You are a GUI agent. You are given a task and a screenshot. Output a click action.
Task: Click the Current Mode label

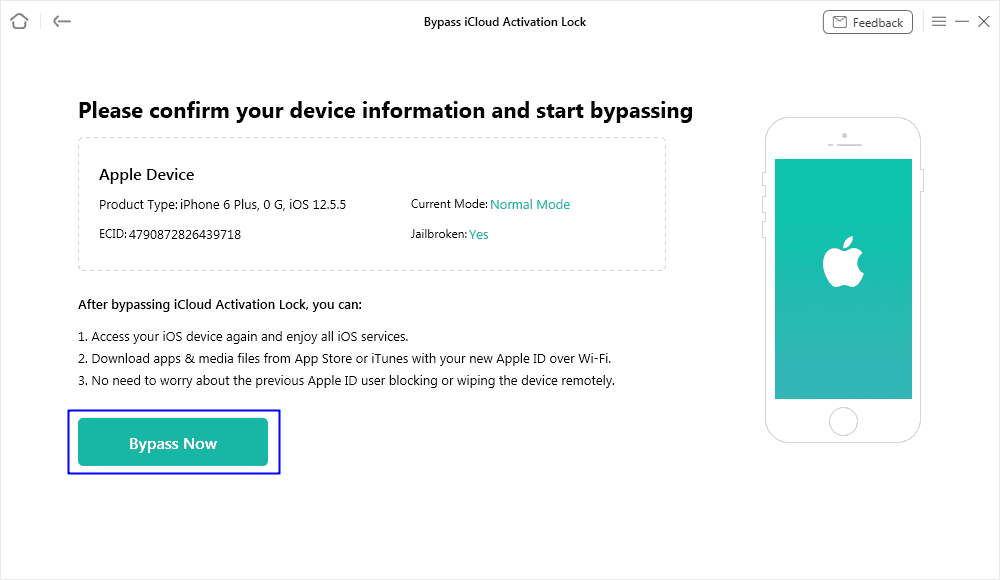pos(449,204)
